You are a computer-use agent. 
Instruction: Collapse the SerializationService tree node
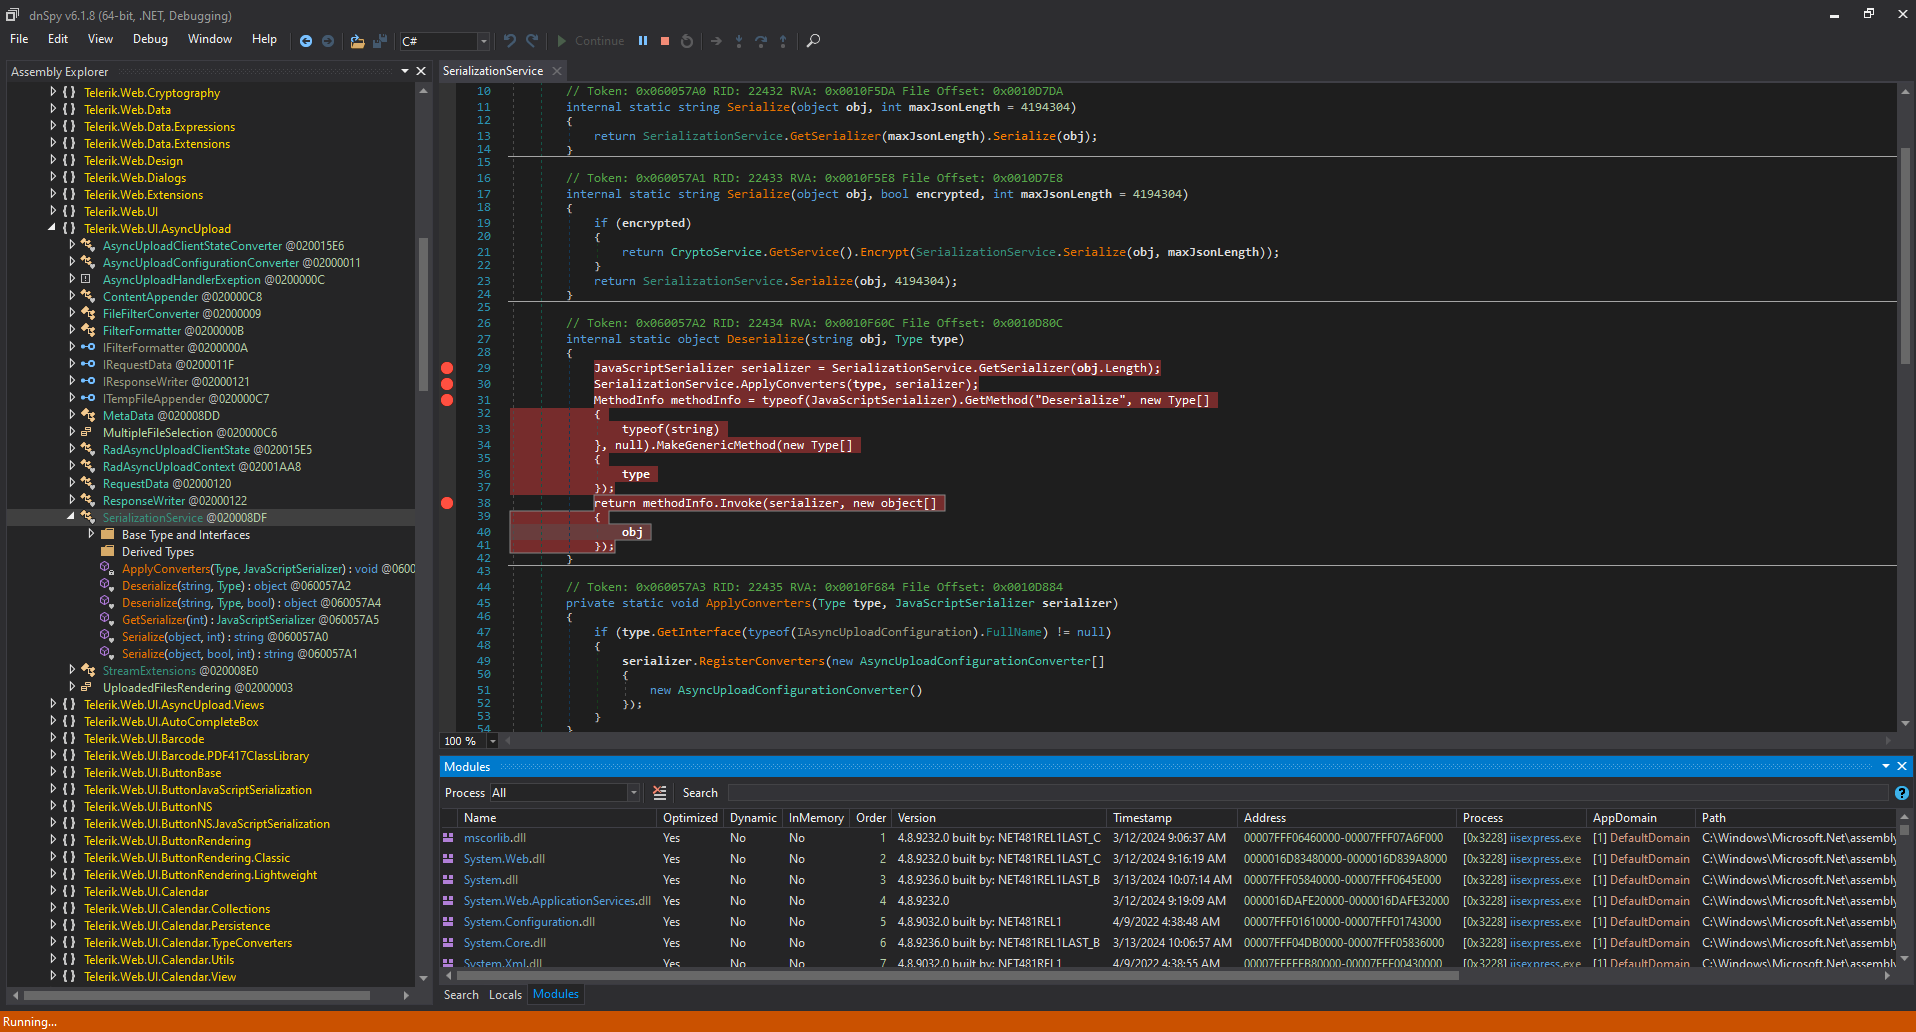71,517
